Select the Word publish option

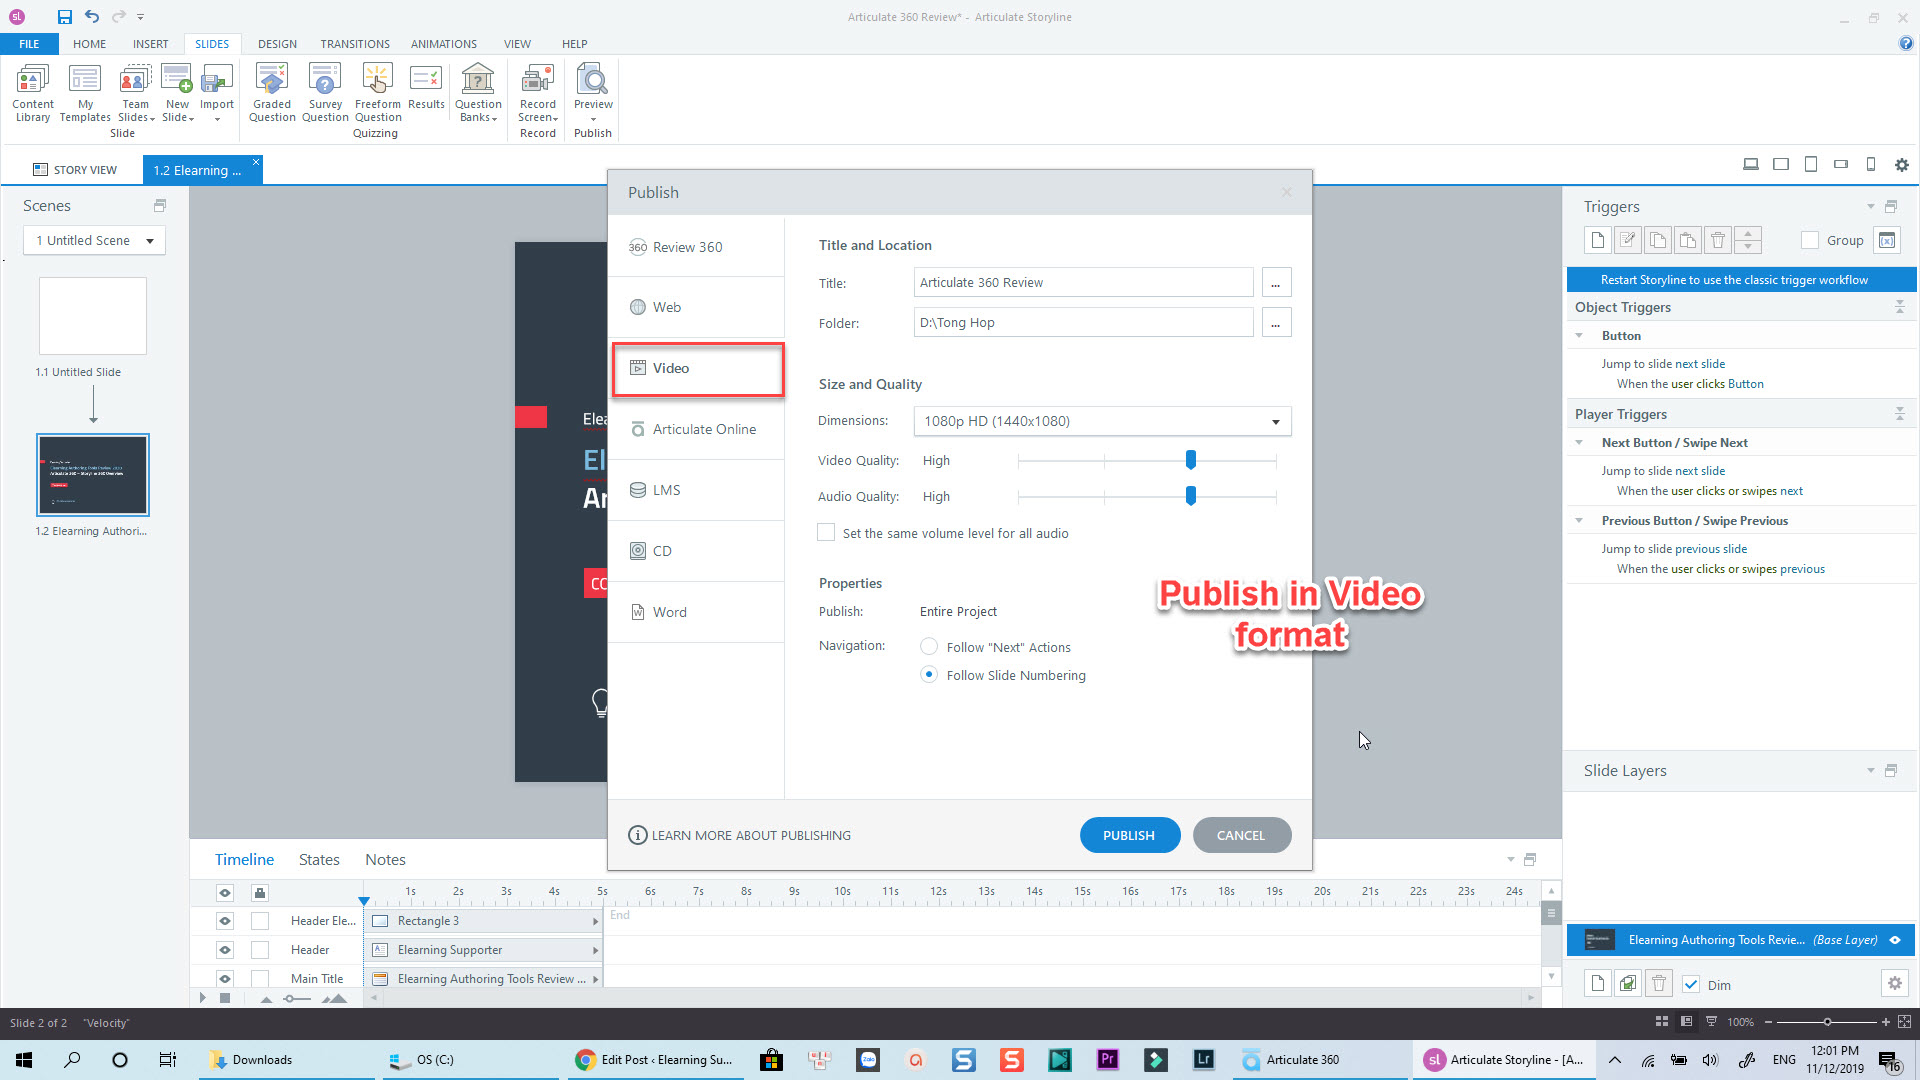tap(669, 612)
